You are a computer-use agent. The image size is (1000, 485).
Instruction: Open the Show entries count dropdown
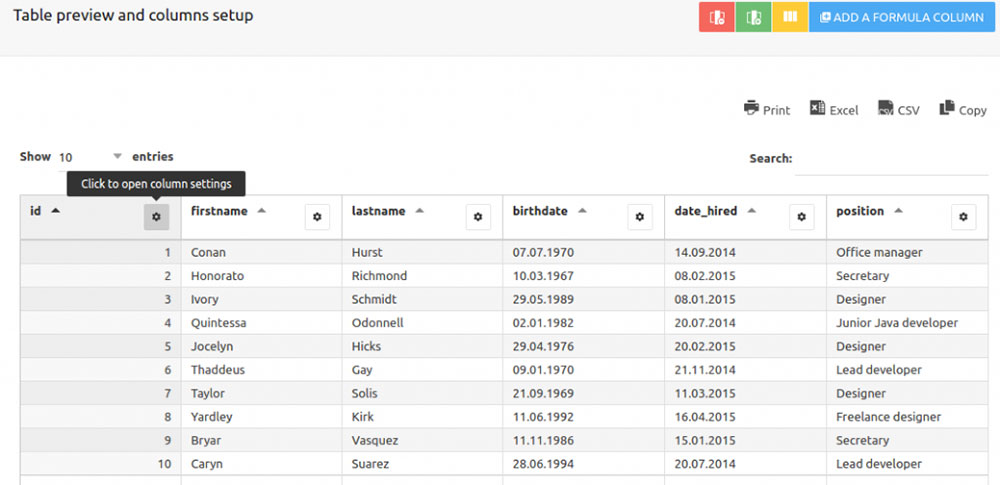click(89, 157)
